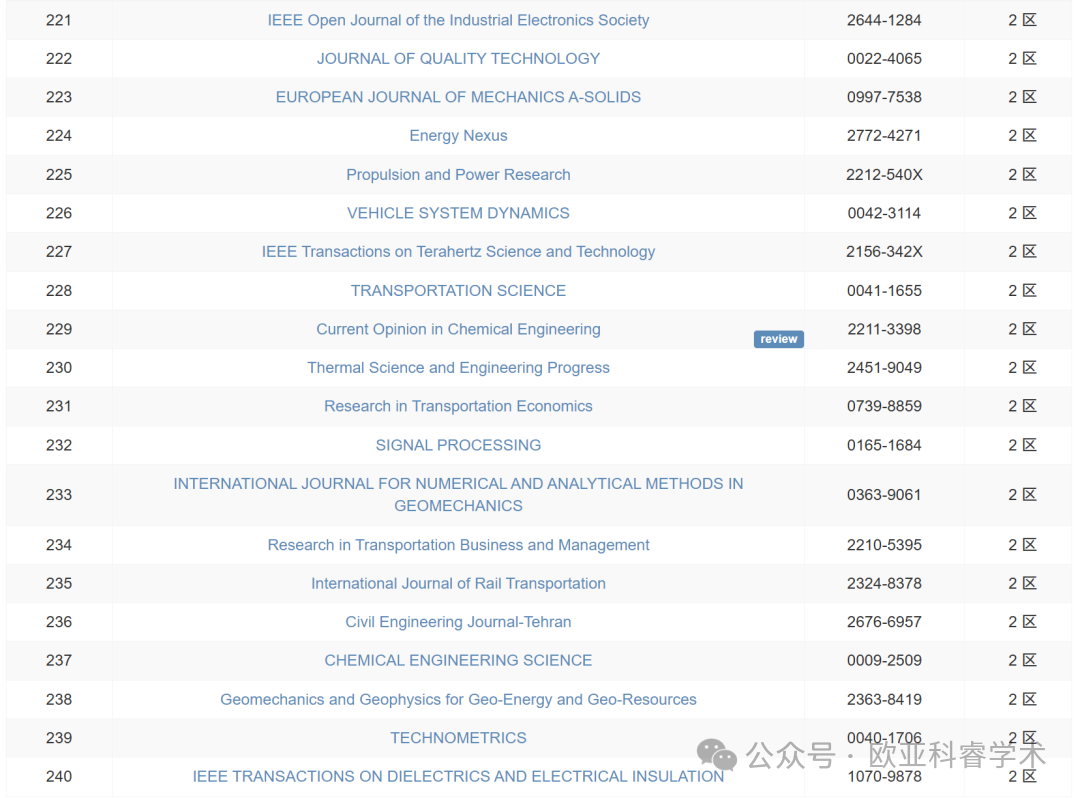Open Current Opinion in Chemical Engineering link

(x=458, y=329)
